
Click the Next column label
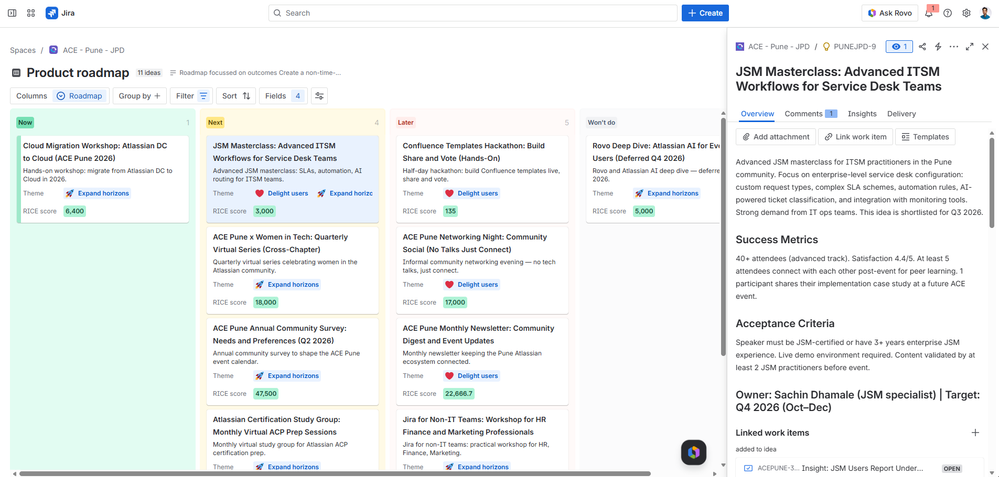click(215, 122)
